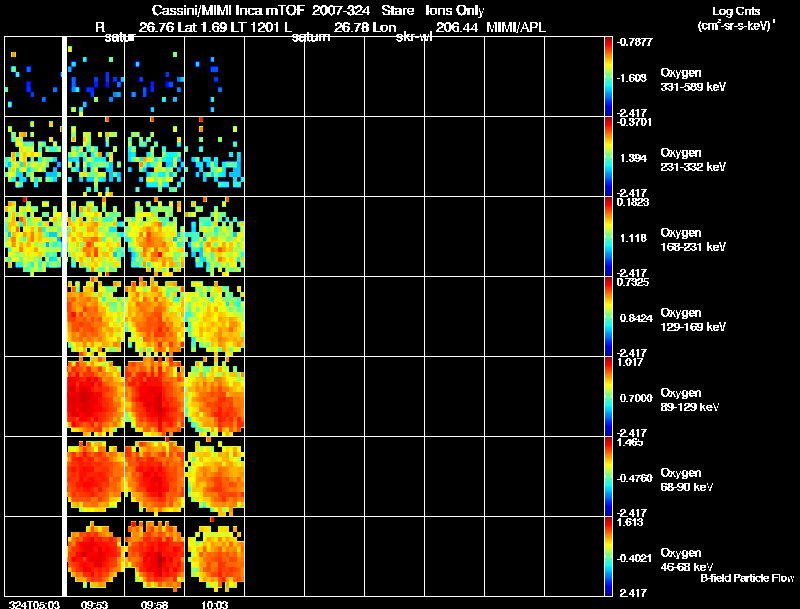
Task: Click the '-0.7877' color scale value
Action: point(634,42)
